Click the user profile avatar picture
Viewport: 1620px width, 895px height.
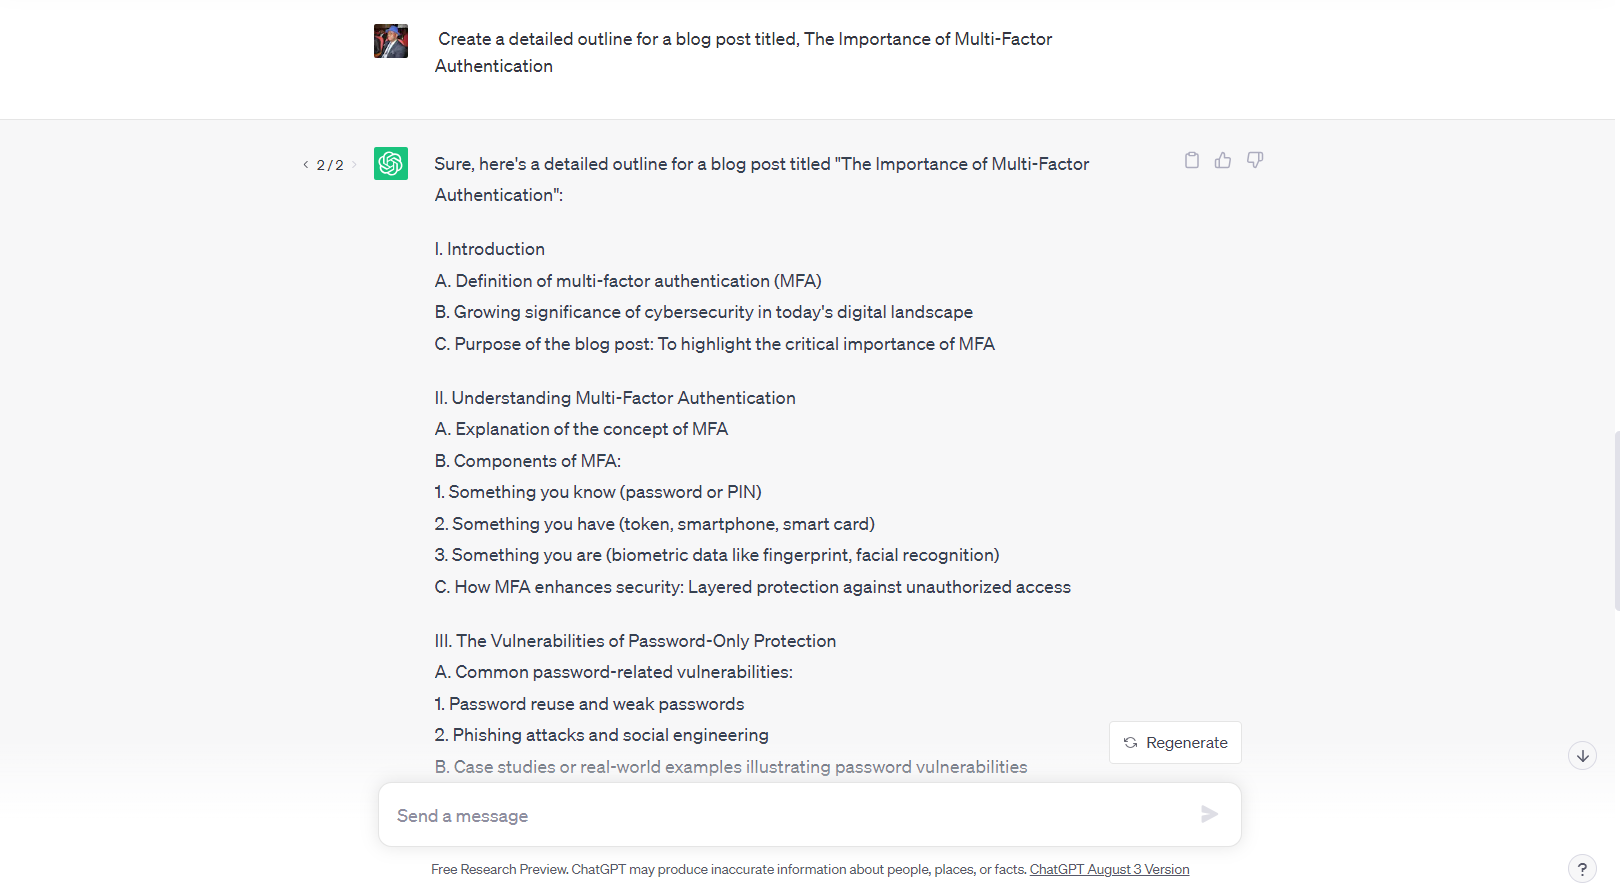[x=391, y=41]
